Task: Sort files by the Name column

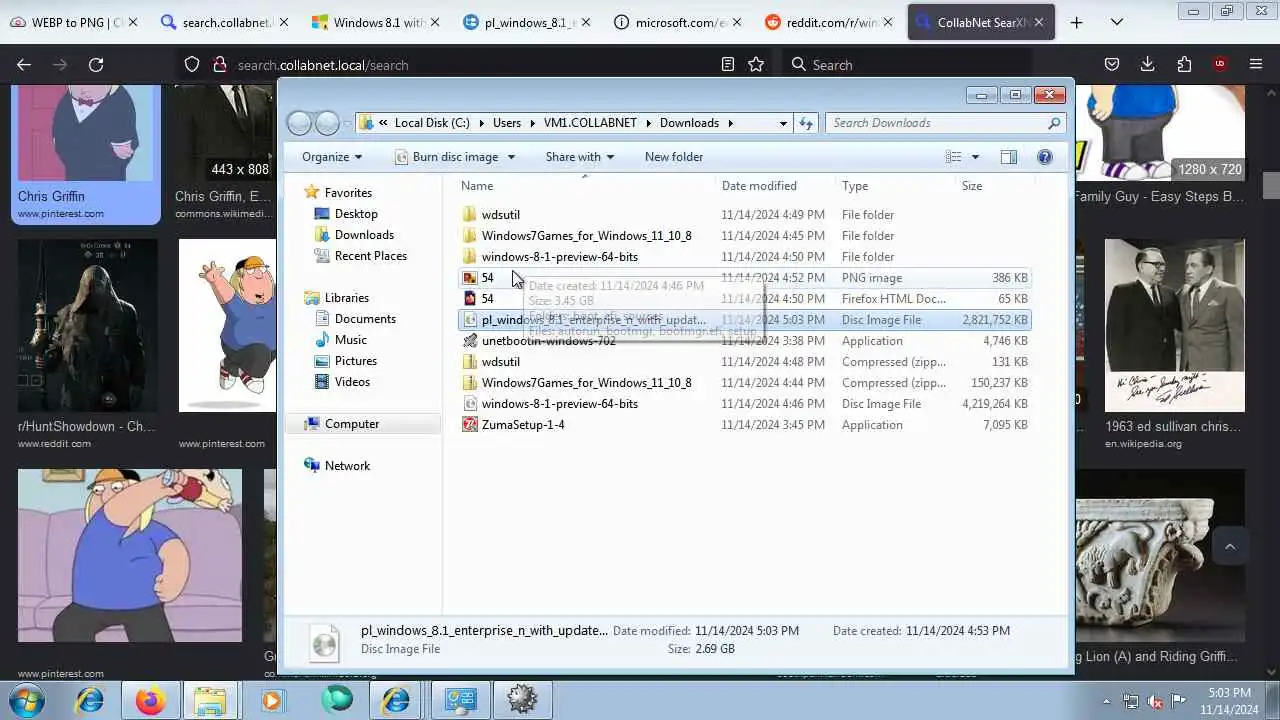Action: (586, 186)
